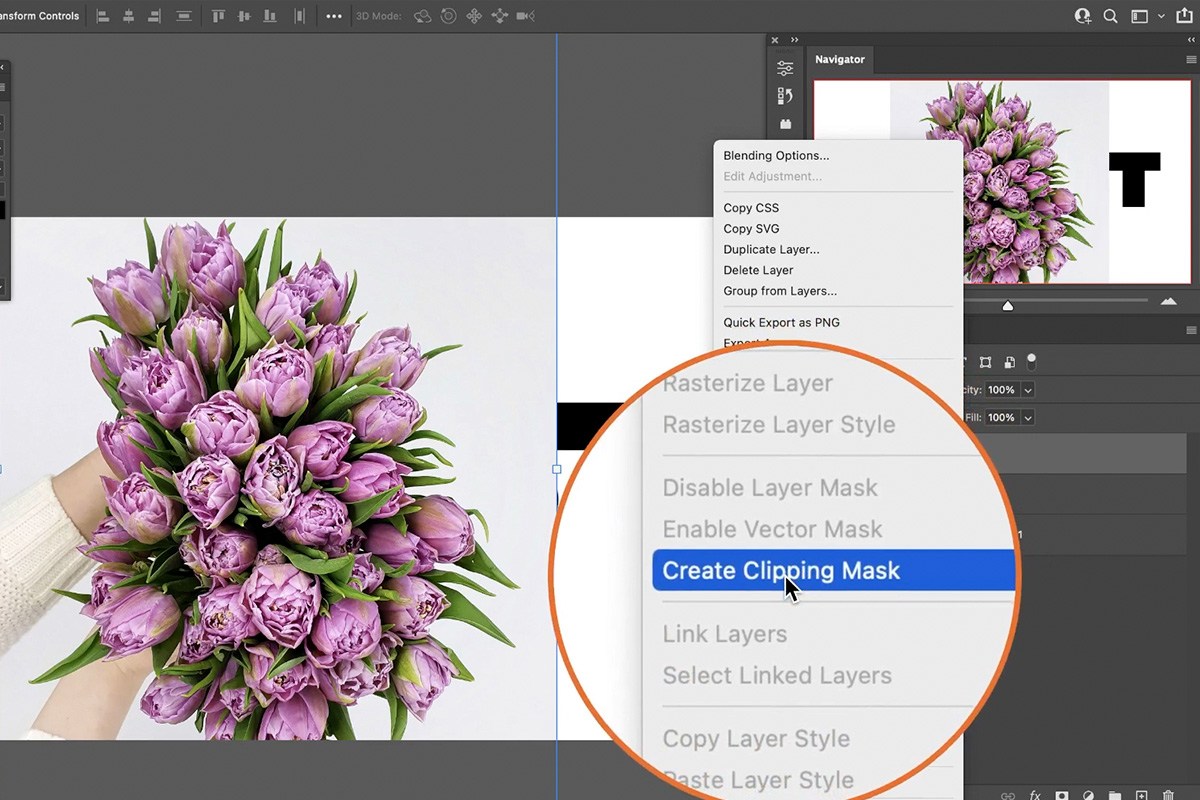
Task: Choose Copy SVG in context menu
Action: [751, 229]
